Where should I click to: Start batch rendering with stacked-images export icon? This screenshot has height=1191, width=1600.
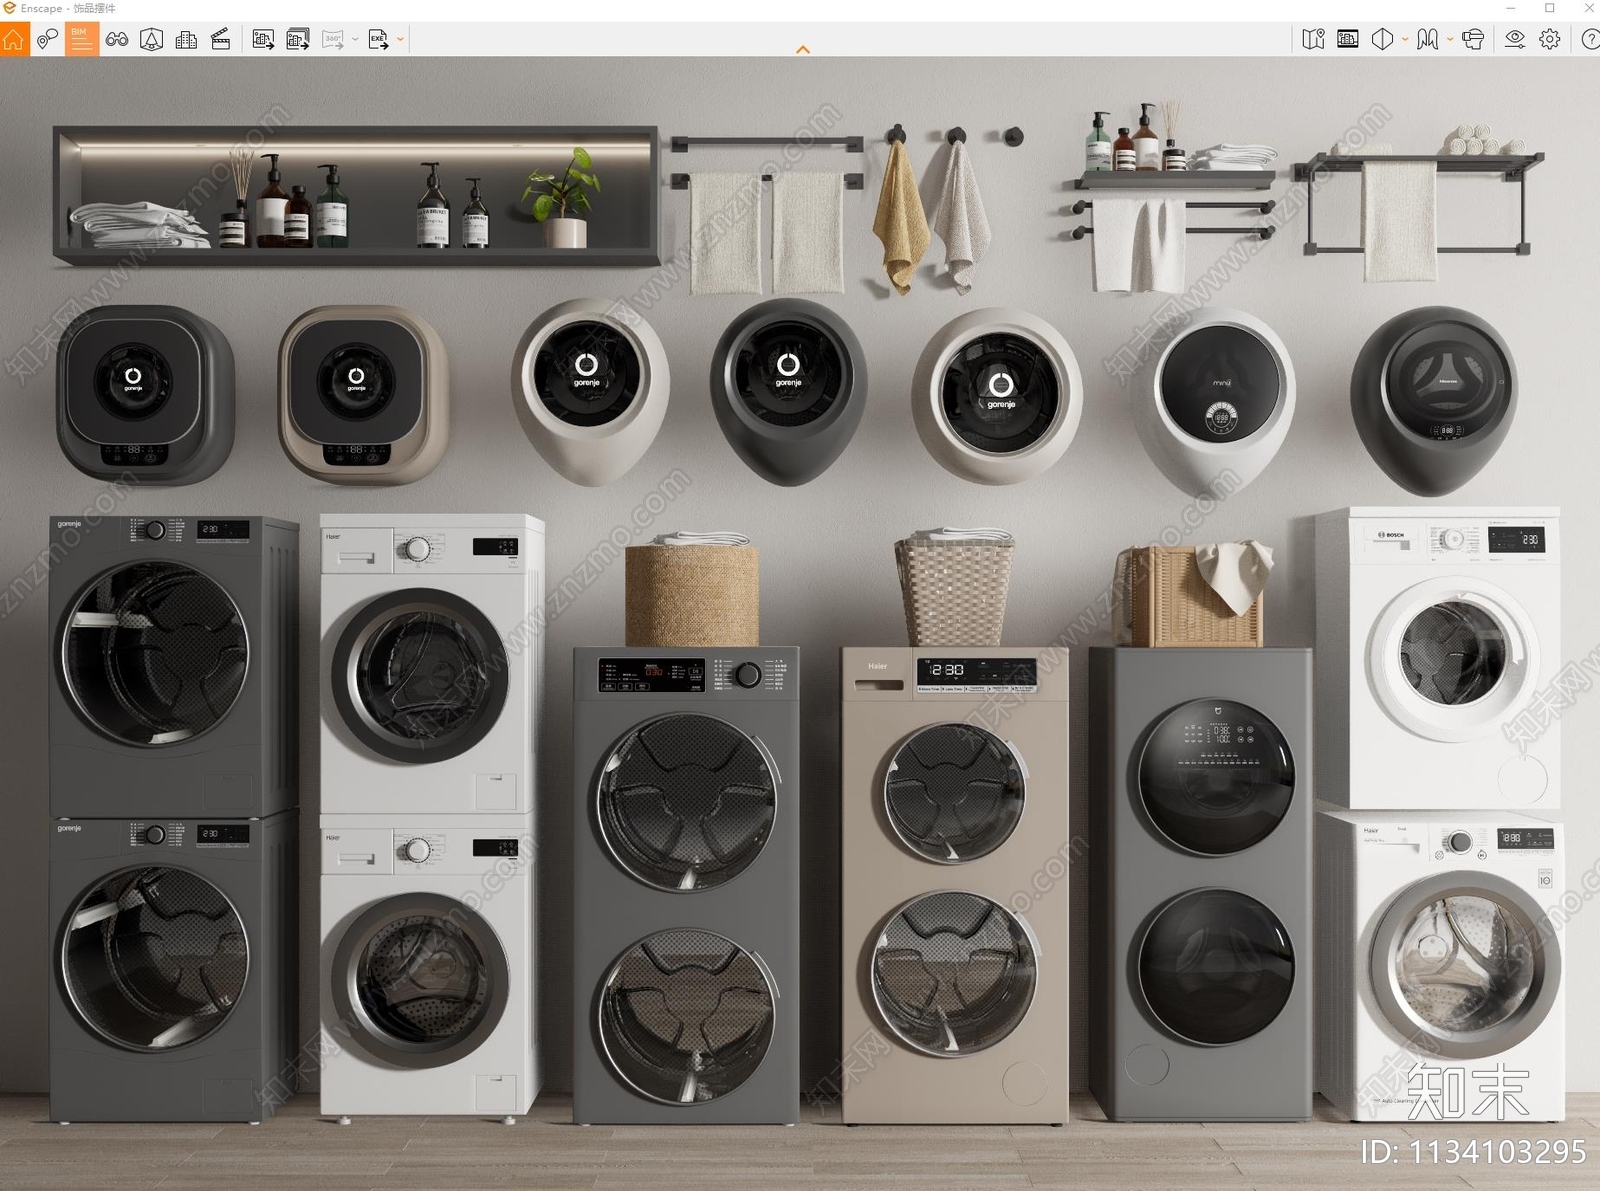click(298, 39)
